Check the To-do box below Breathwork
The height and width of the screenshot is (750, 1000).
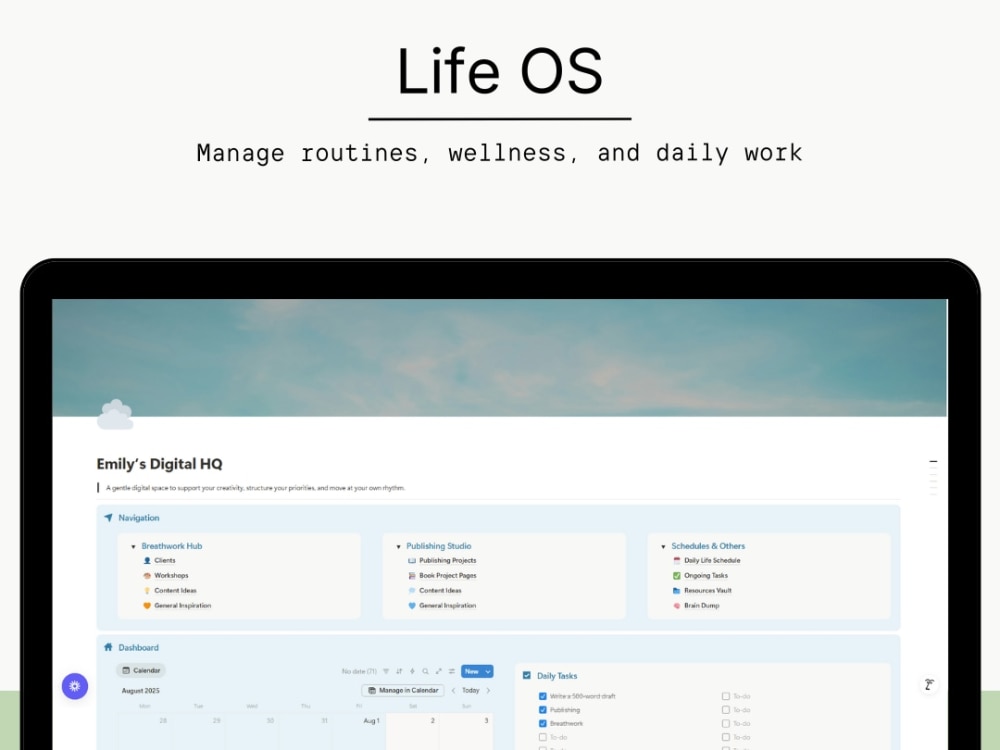click(543, 737)
